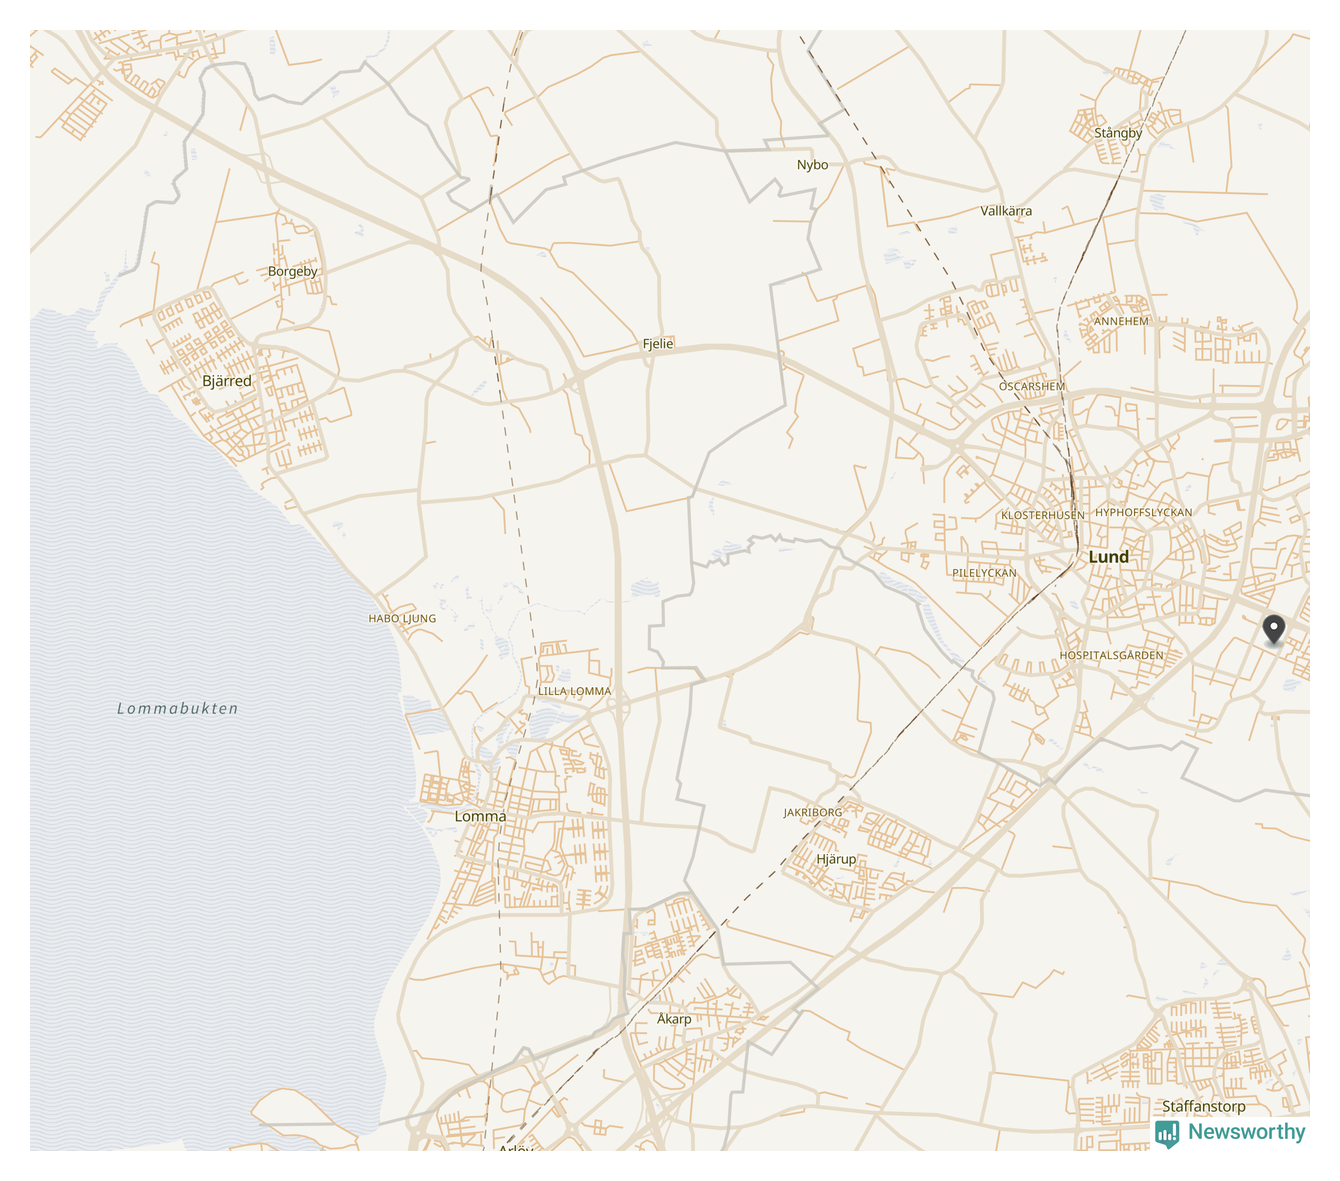1340x1181 pixels.
Task: Select the Borgeby label
Action: pos(293,272)
